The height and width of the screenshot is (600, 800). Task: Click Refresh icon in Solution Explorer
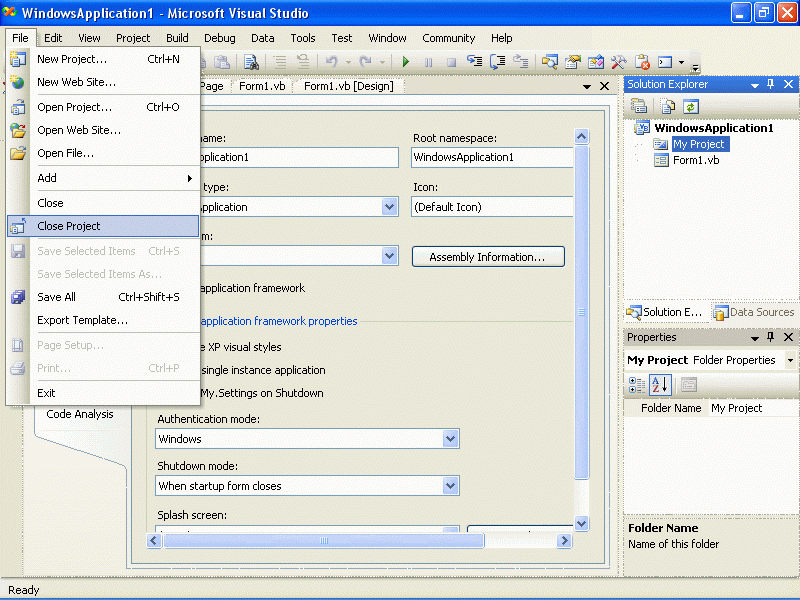[691, 106]
